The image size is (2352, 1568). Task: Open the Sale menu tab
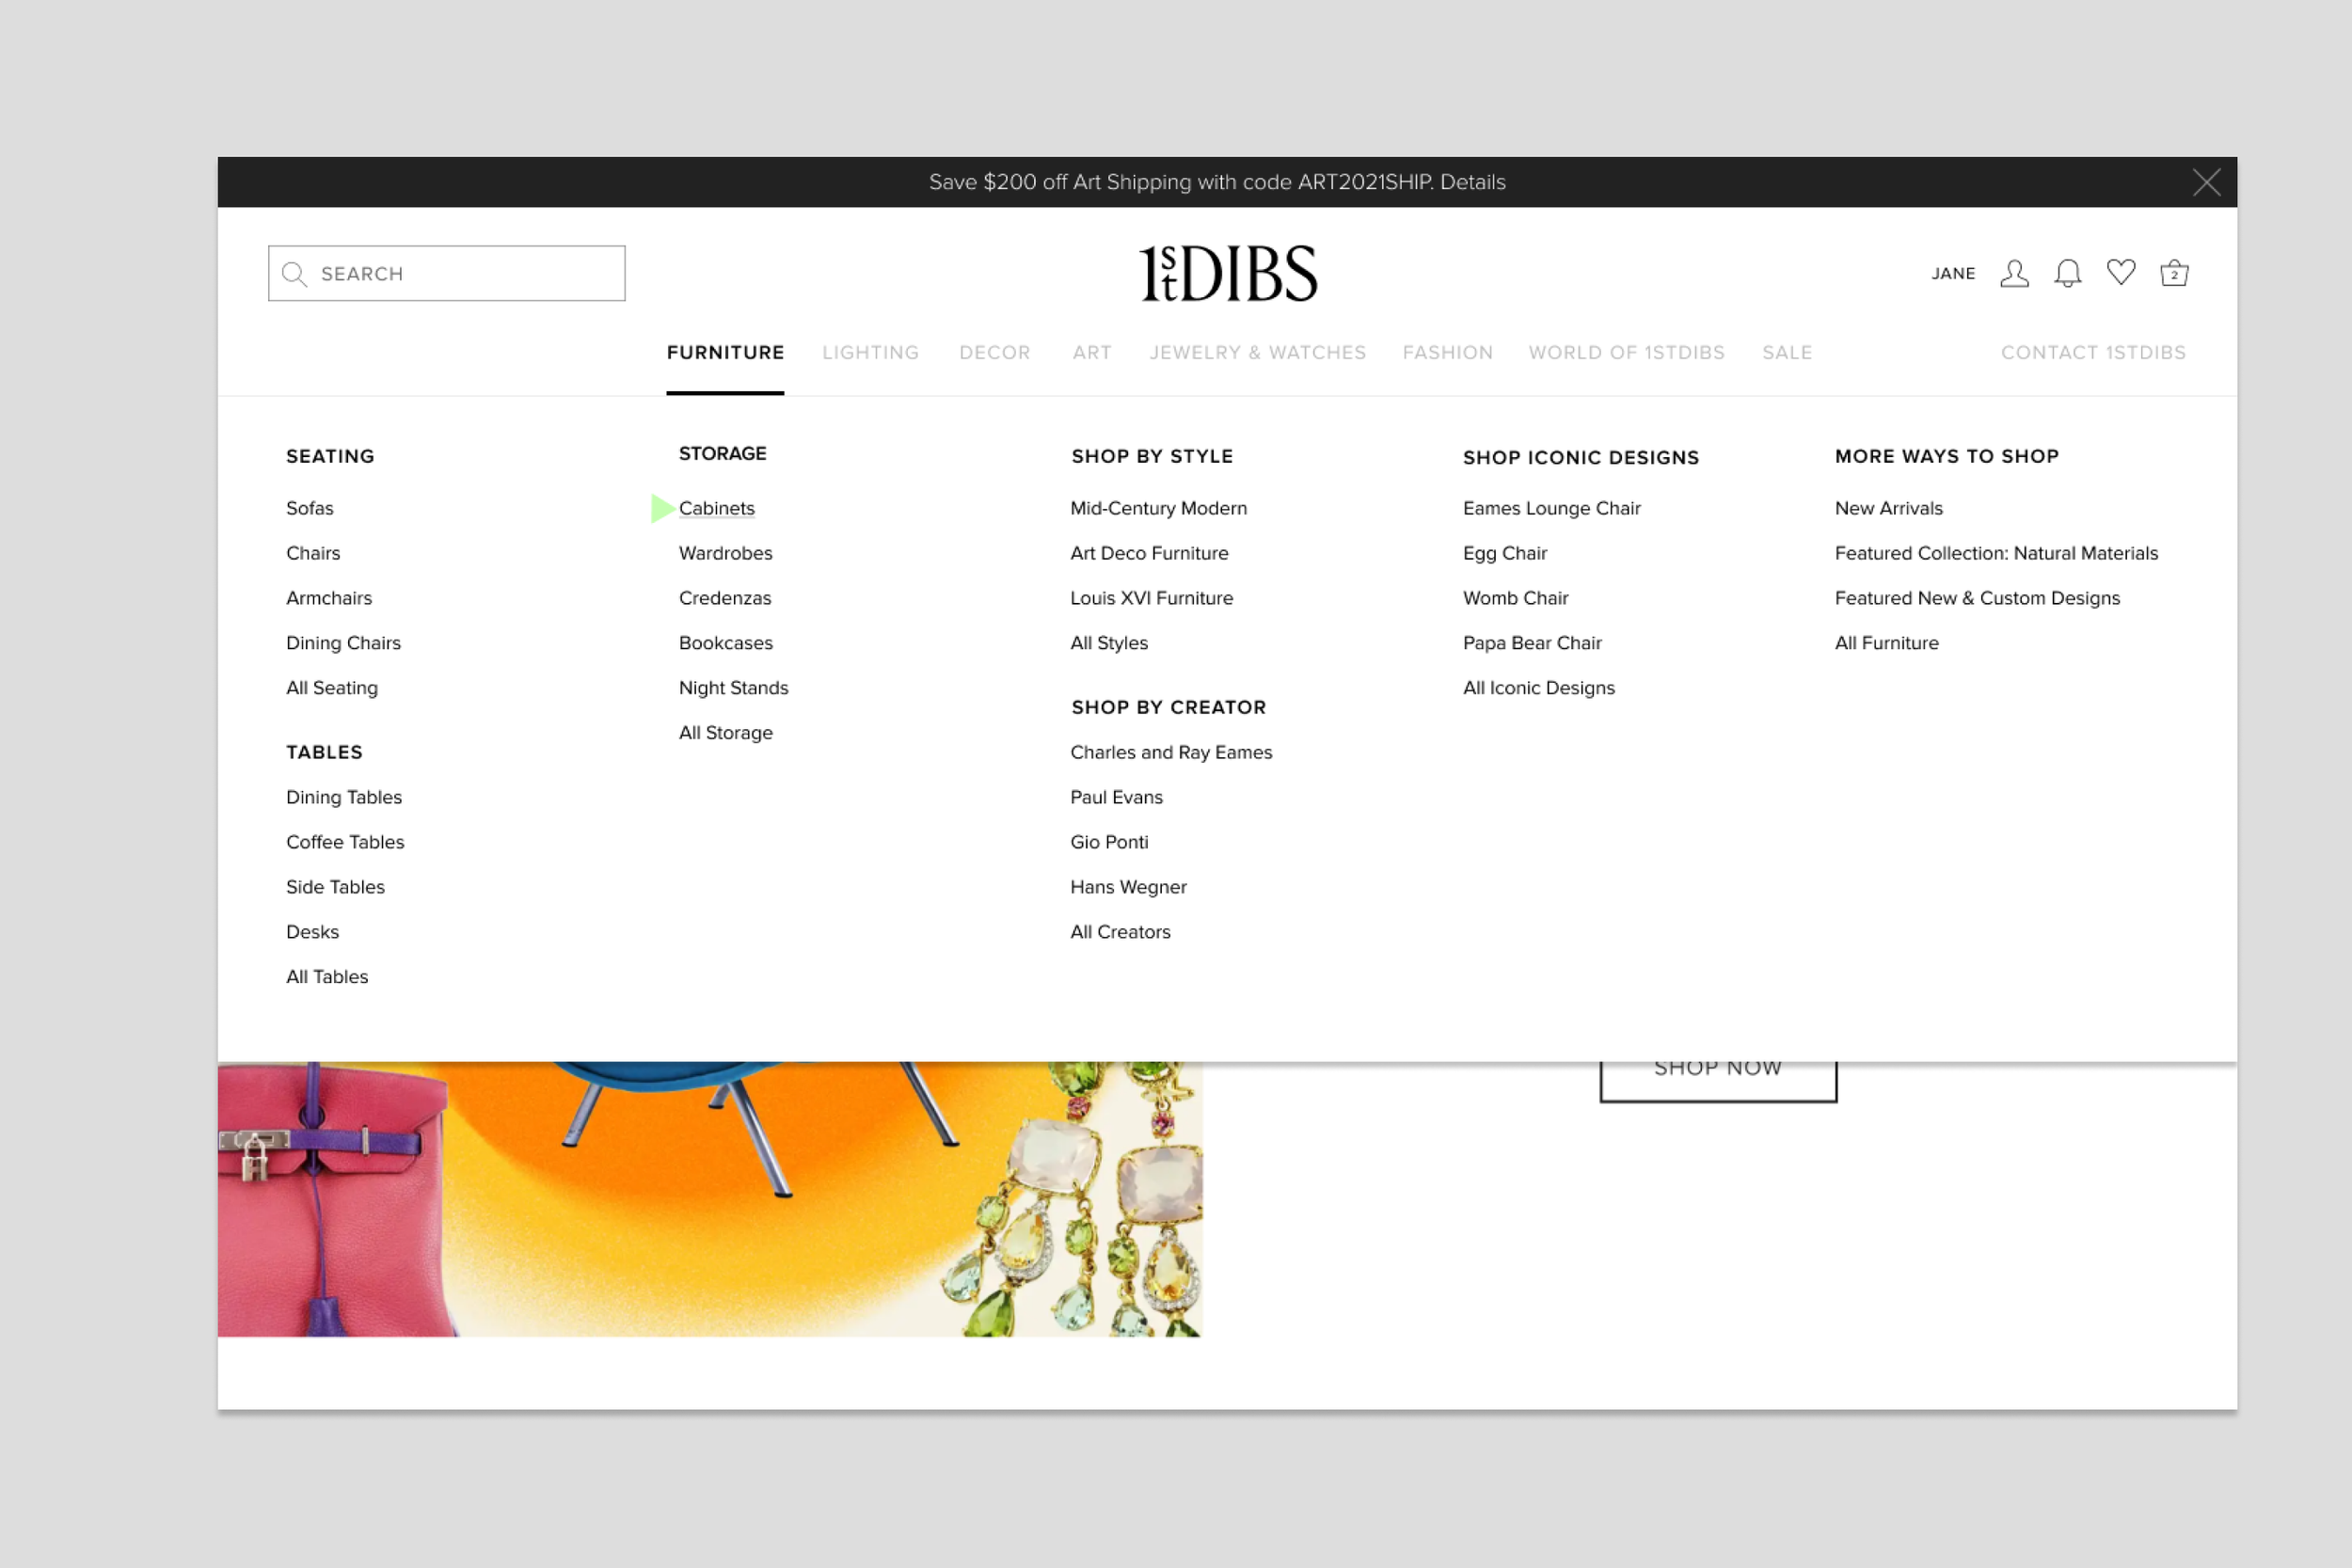(1787, 353)
